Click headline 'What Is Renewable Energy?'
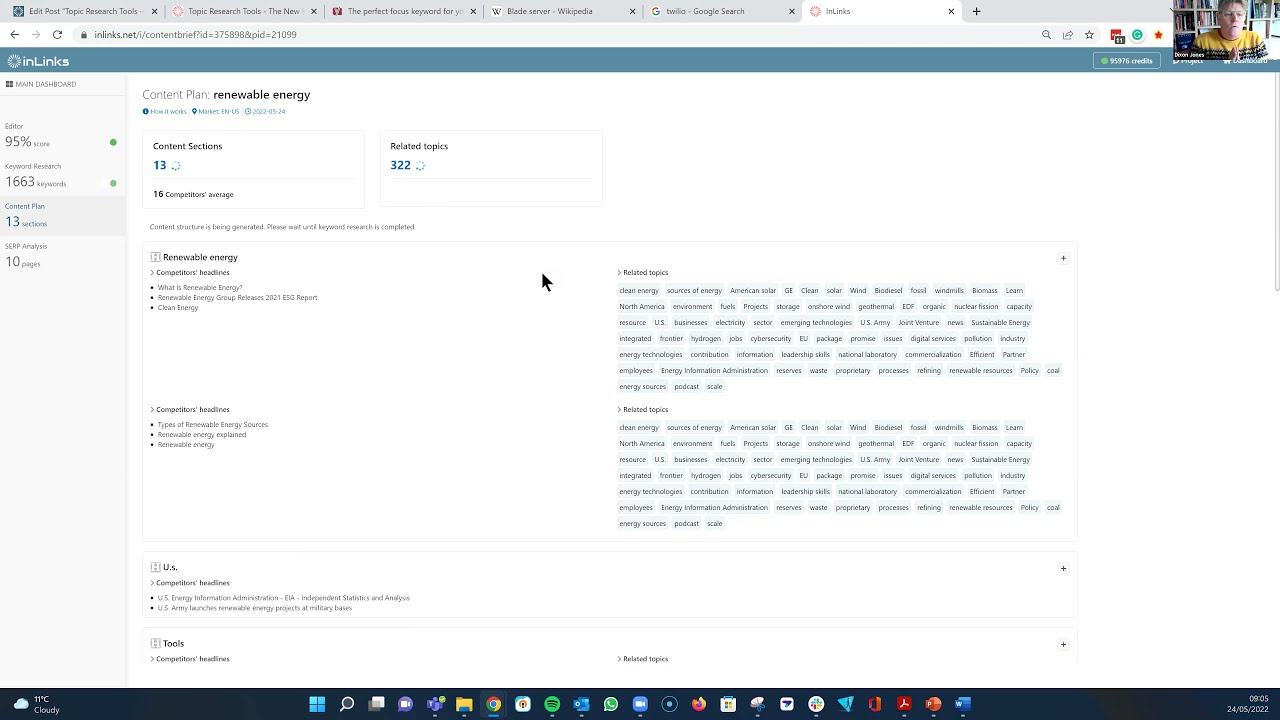 [200, 288]
